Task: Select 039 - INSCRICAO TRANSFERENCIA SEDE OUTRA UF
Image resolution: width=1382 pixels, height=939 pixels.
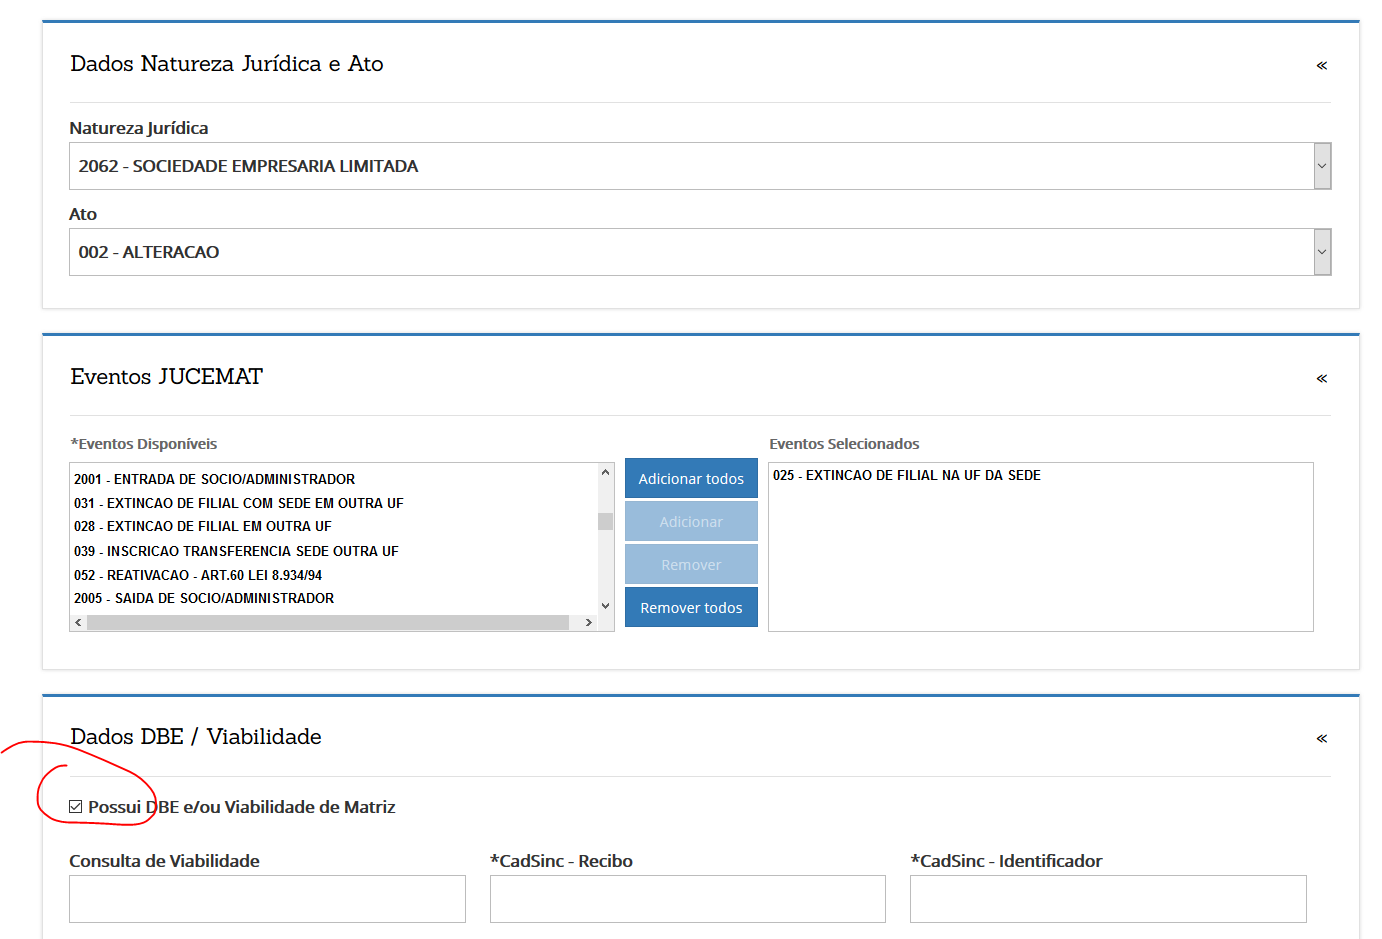Action: (x=236, y=551)
